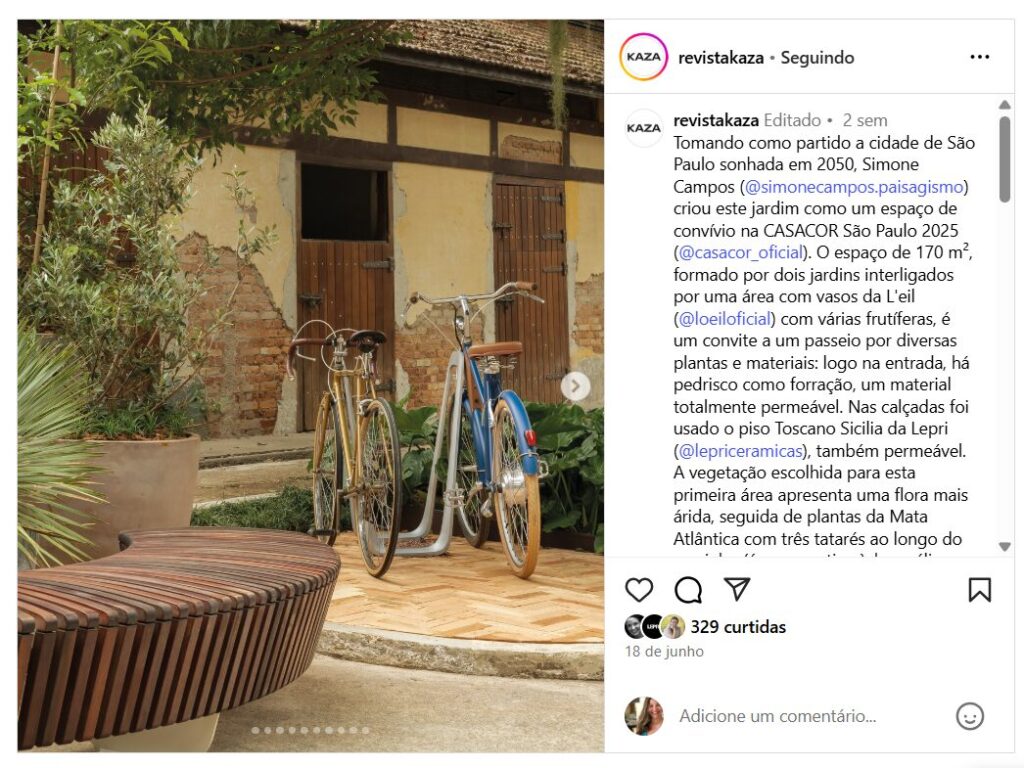This screenshot has height=768, width=1024.
Task: Click the KAZA profile avatar in header
Action: click(x=643, y=57)
